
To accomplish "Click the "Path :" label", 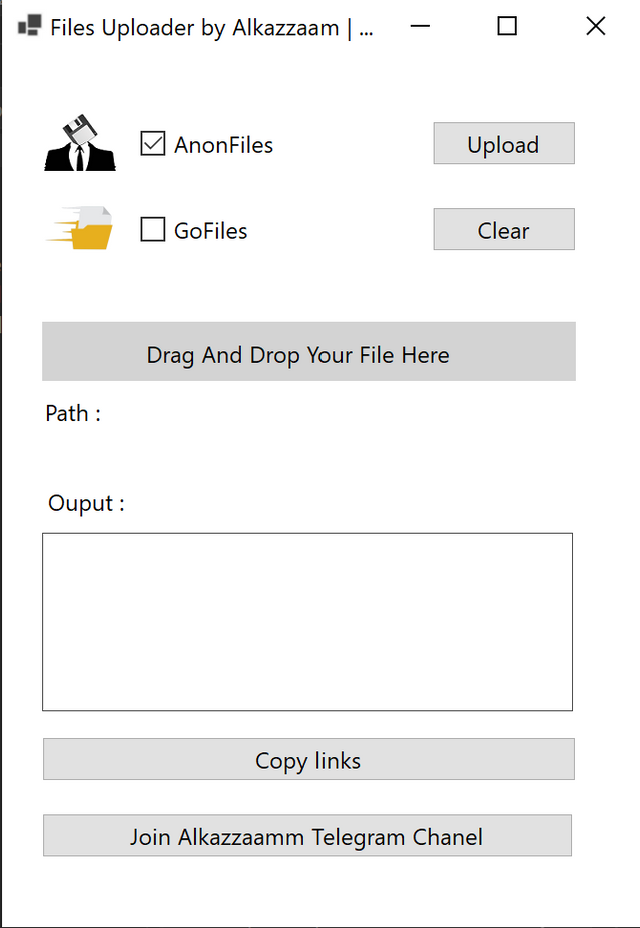I will coord(73,413).
